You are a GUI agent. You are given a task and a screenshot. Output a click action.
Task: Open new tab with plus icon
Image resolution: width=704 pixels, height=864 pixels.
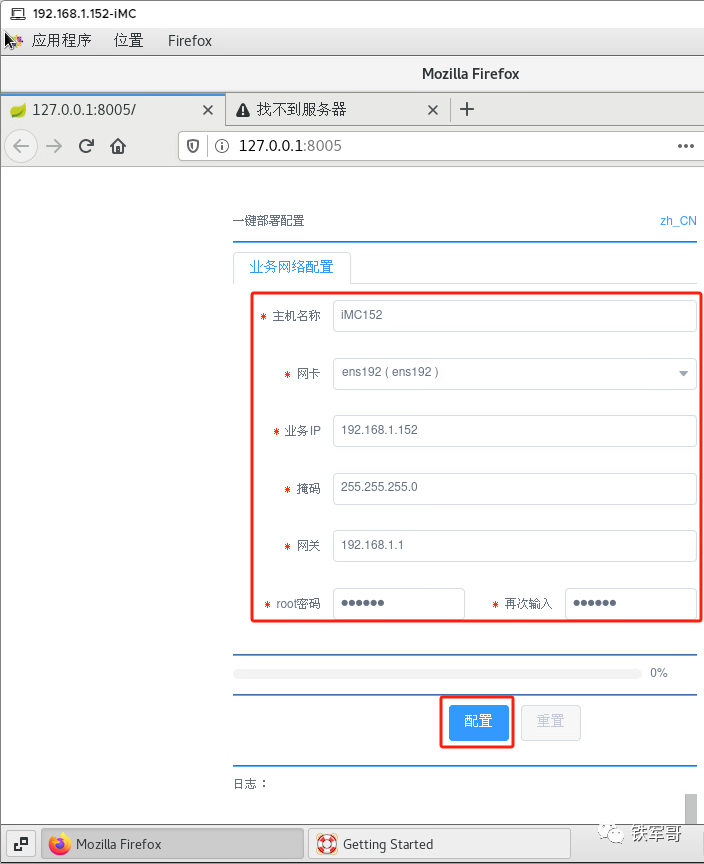pyautogui.click(x=467, y=110)
